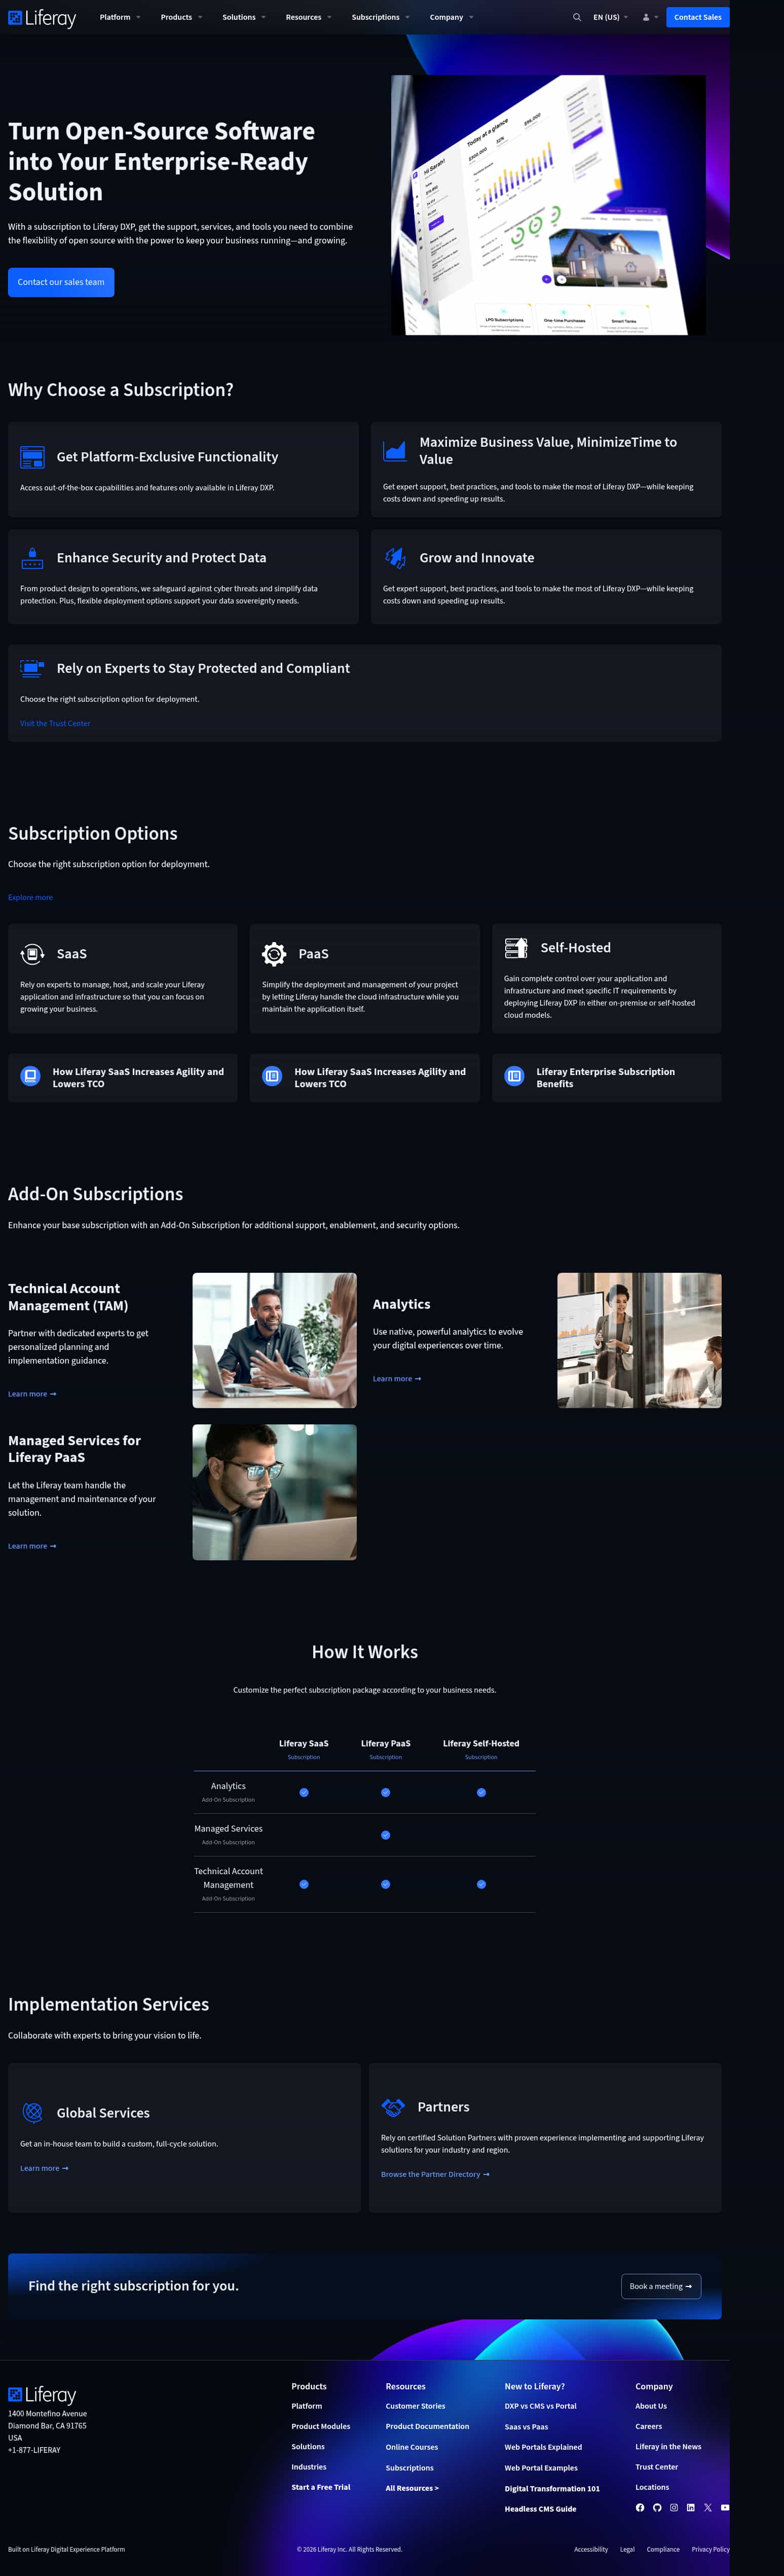Screen dimensions: 784x2576
Task: Click the Maximize Business Value chart icon
Action: pos(395,451)
